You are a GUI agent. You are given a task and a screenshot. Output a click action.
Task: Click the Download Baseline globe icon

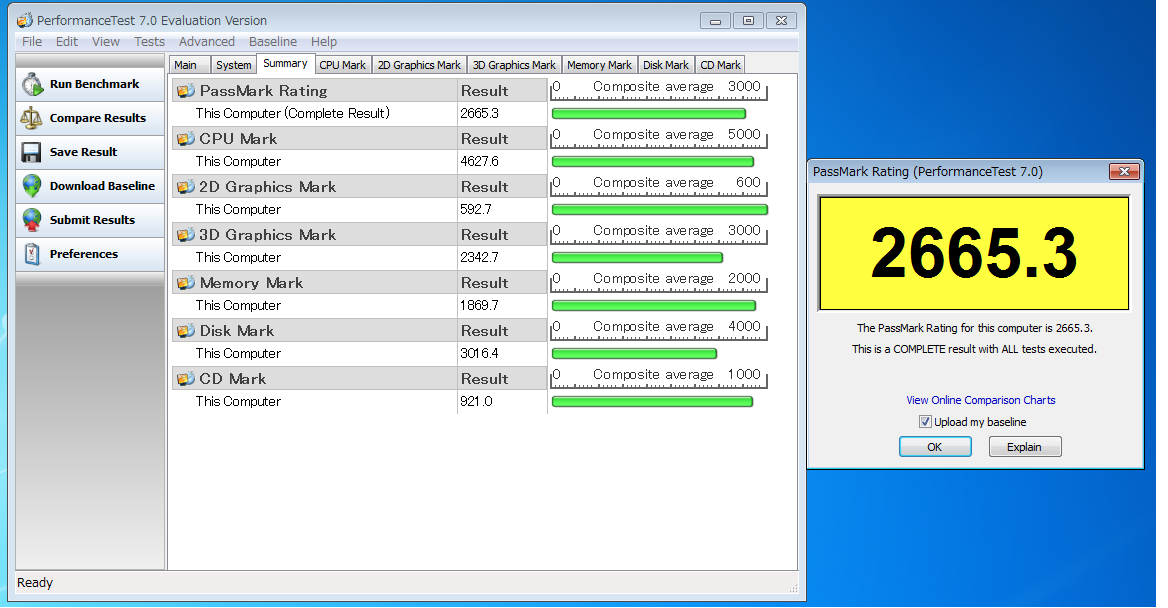(x=31, y=186)
